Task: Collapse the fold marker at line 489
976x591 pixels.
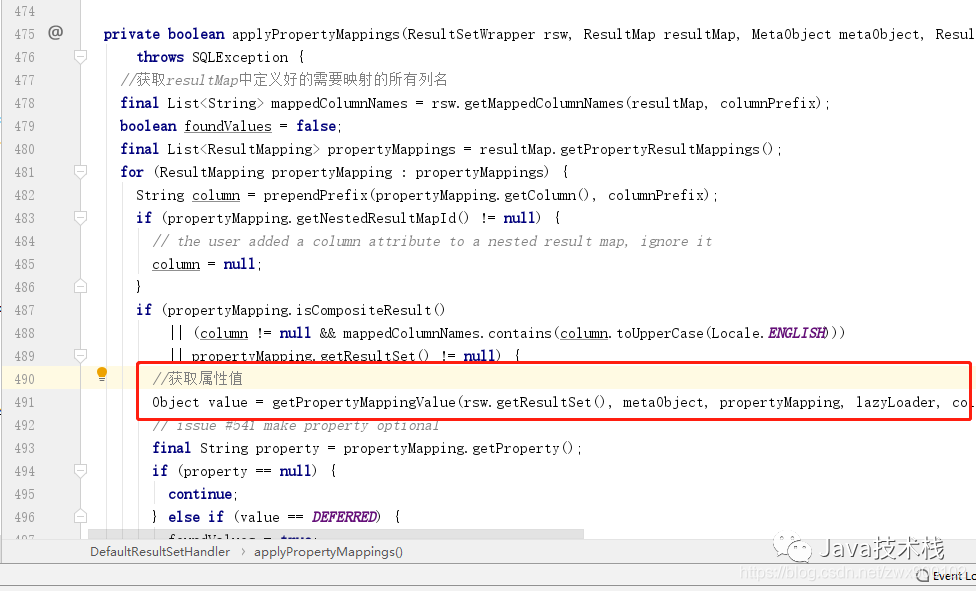Action: [80, 356]
